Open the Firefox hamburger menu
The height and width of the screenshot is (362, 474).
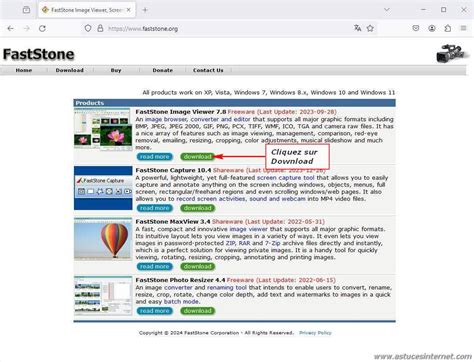coord(463,28)
